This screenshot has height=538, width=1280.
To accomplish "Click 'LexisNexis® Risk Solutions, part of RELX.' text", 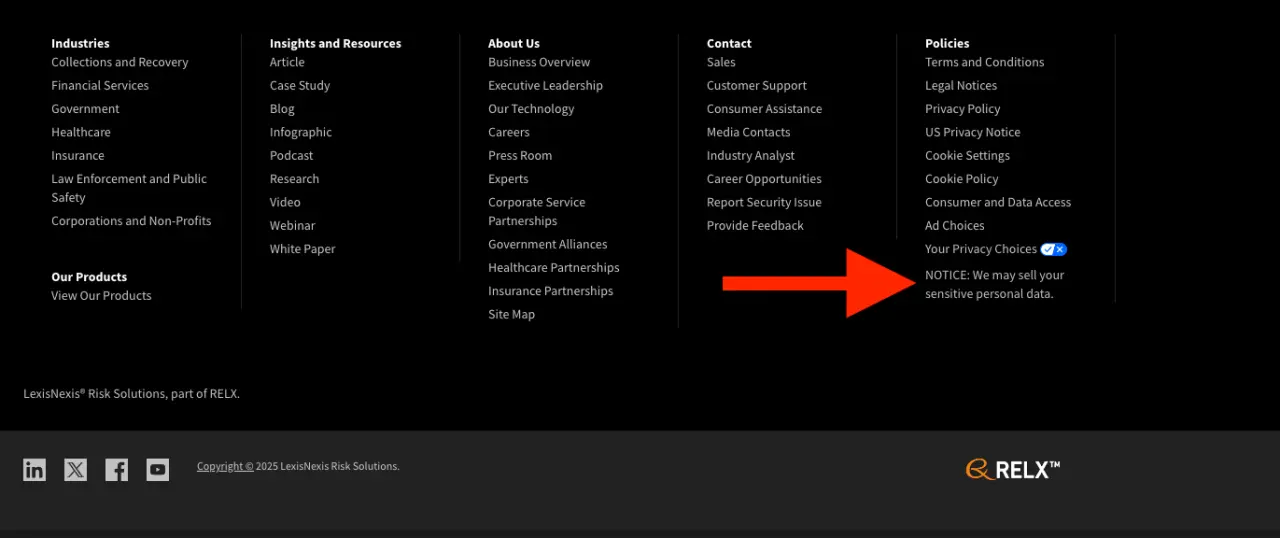I will pos(131,394).
